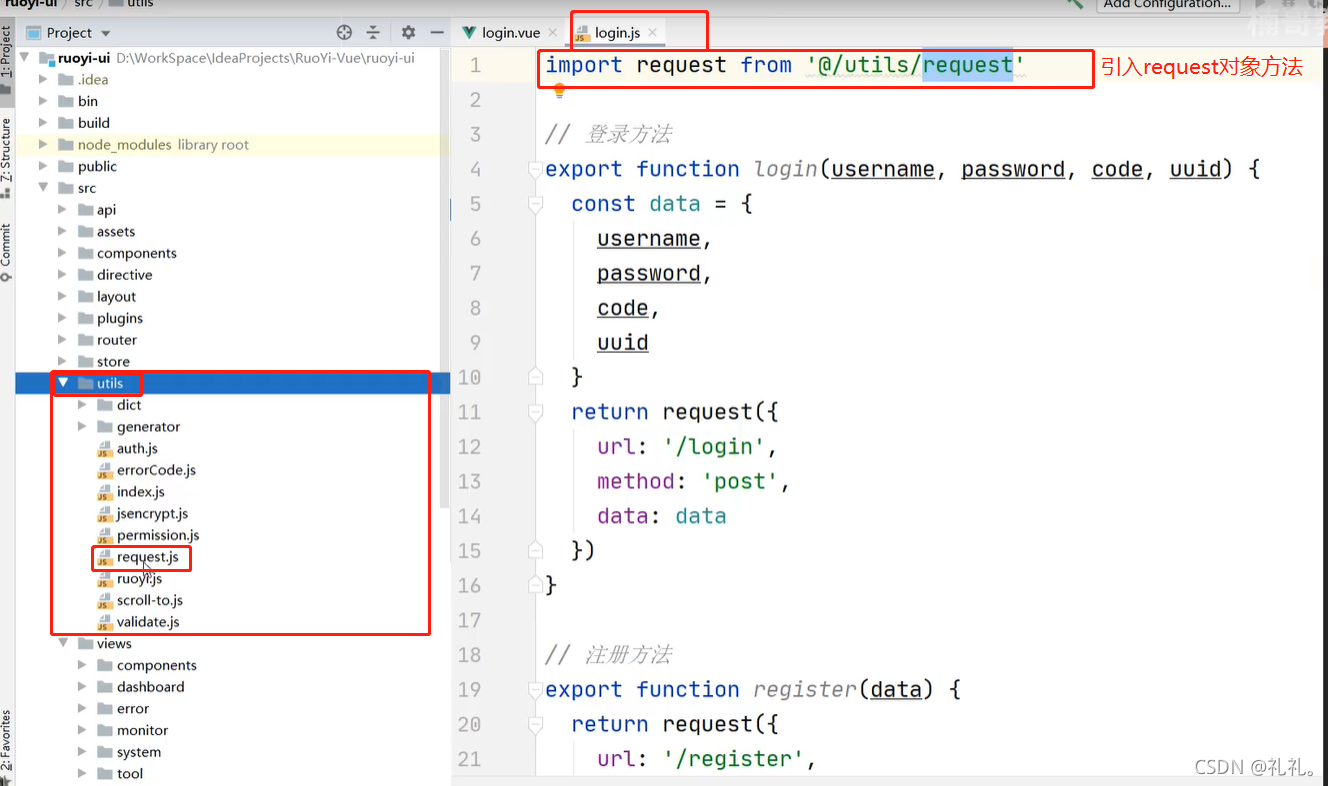Collapse the src folder
The height and width of the screenshot is (786, 1328).
click(x=43, y=188)
